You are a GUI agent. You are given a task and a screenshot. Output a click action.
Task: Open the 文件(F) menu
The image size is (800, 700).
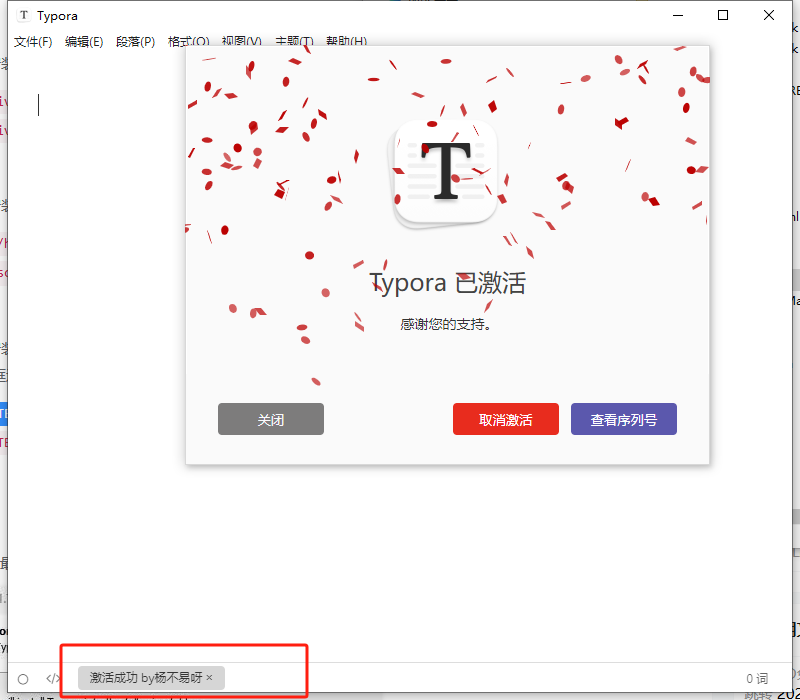point(33,42)
